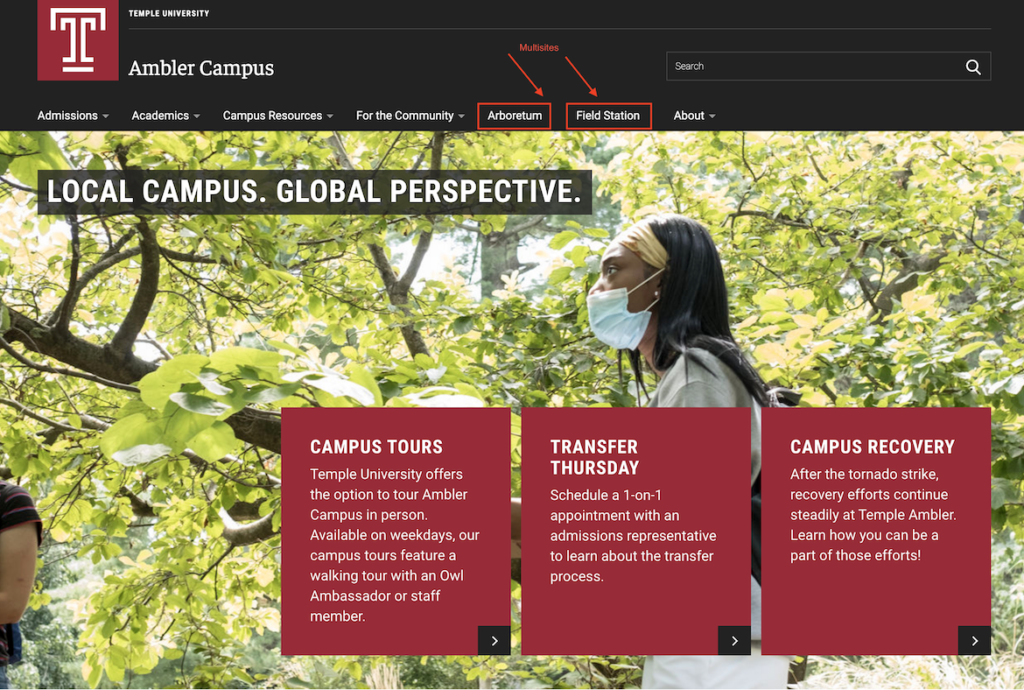Click the Local Campus Global Perspective banner
1024x690 pixels.
[x=314, y=192]
